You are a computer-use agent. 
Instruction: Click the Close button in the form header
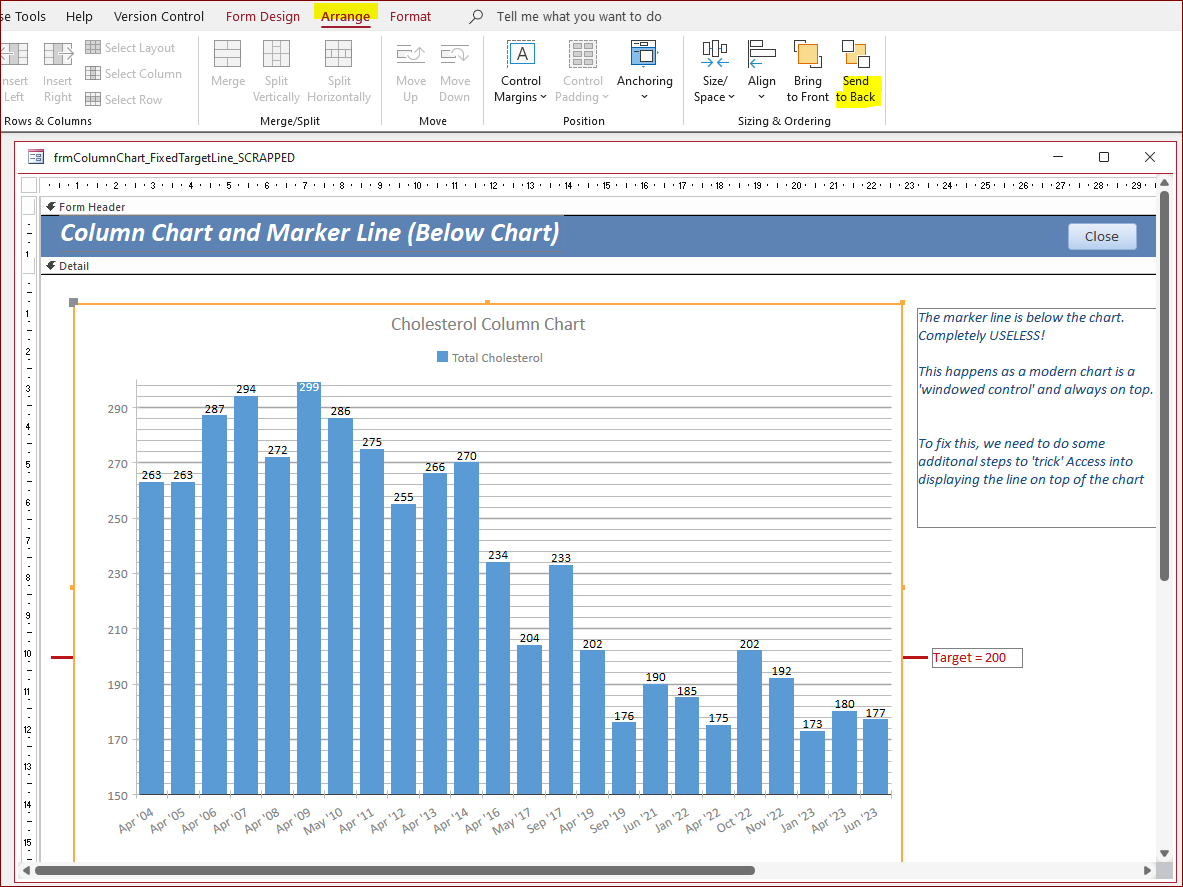(x=1102, y=236)
